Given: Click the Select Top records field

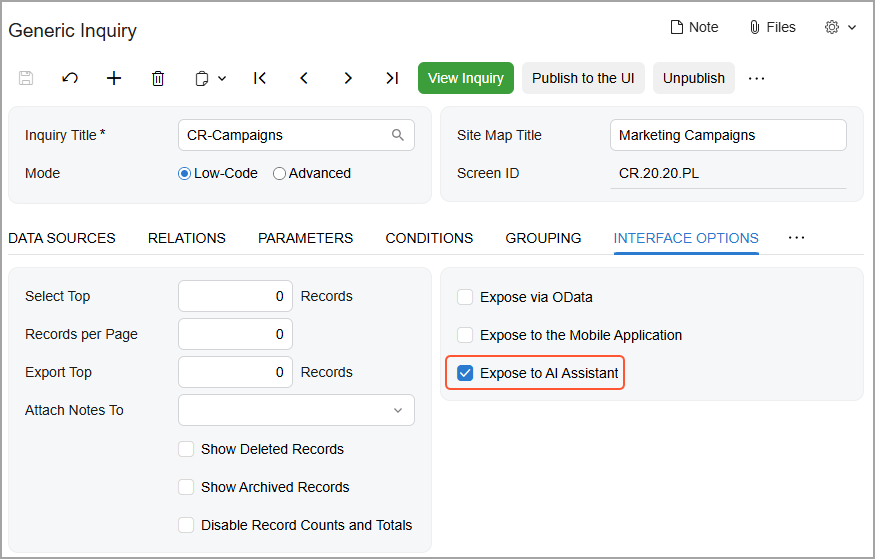Looking at the screenshot, I should tap(235, 296).
